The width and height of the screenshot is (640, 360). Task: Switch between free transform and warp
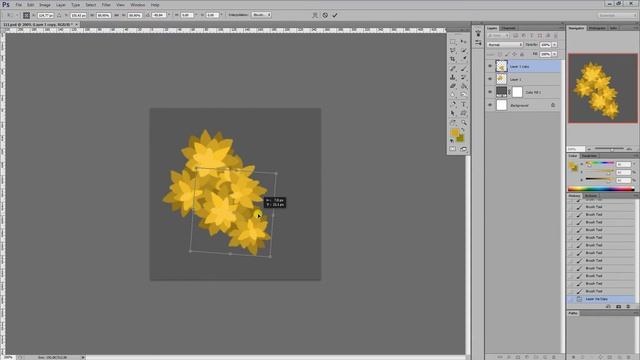tap(315, 15)
